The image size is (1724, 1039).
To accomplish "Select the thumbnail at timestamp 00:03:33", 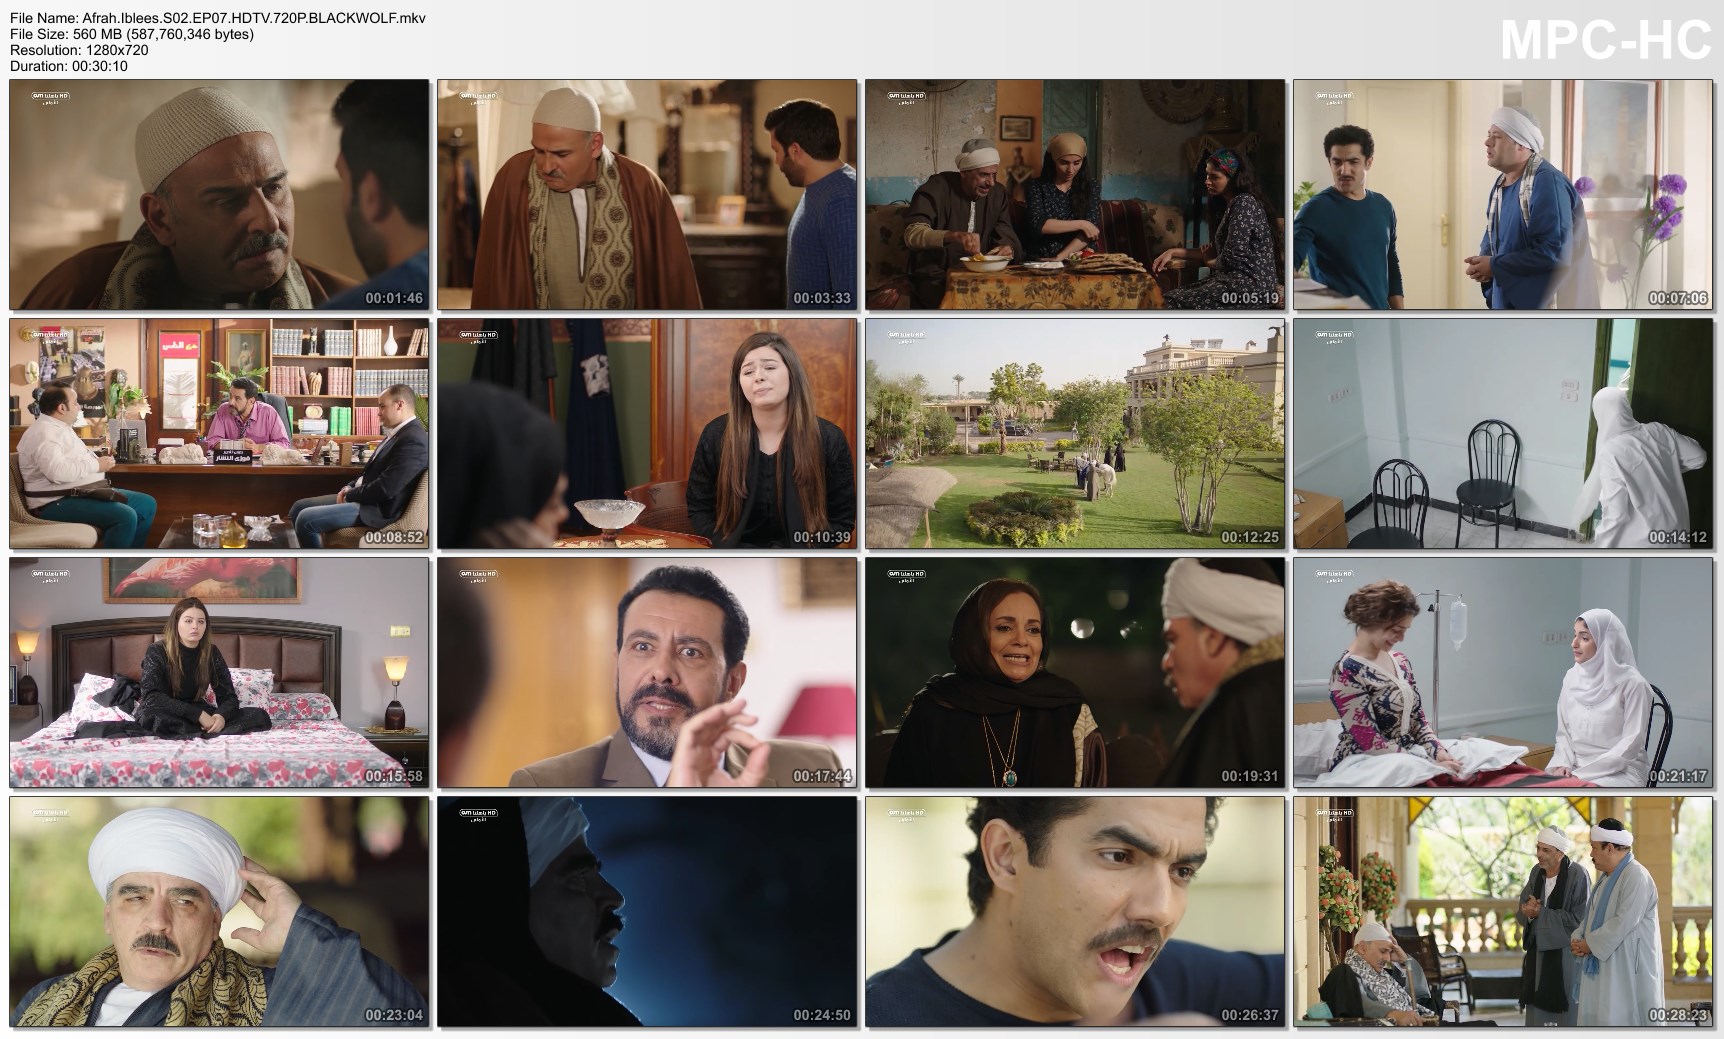I will pos(647,195).
